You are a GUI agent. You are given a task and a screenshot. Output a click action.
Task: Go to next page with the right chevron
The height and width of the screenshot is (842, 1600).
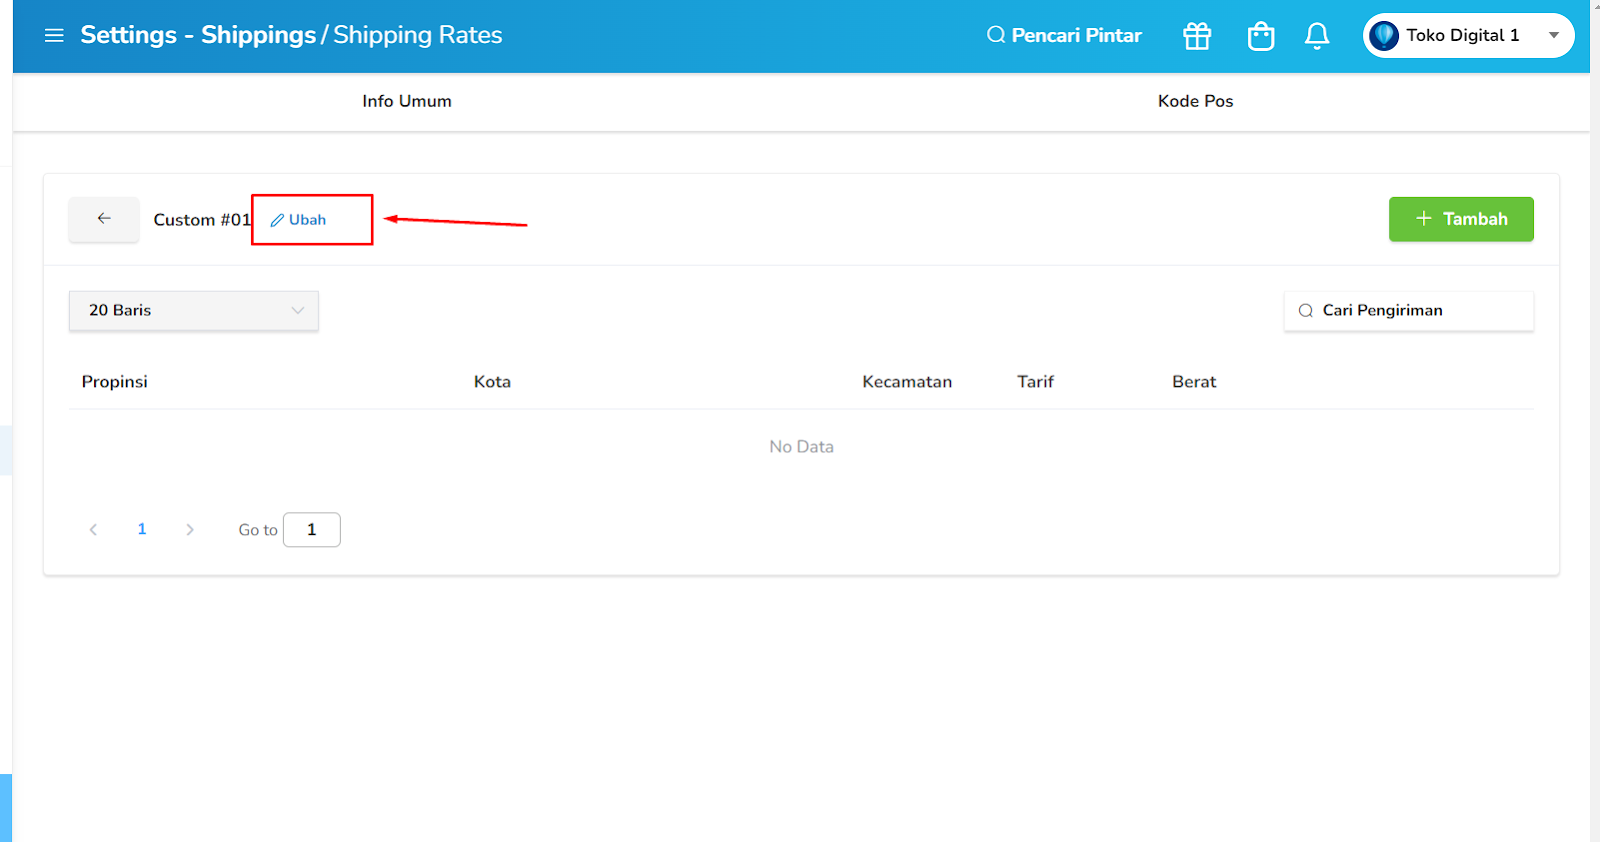190,530
